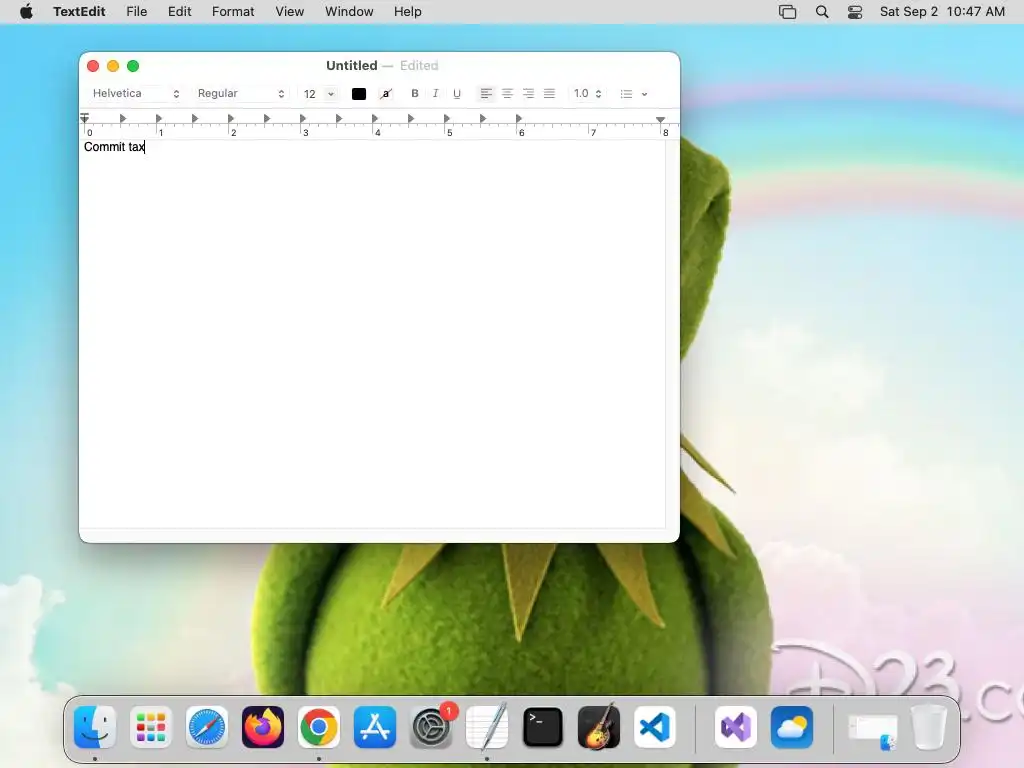Align text right
This screenshot has width=1024, height=768.
pyautogui.click(x=528, y=93)
